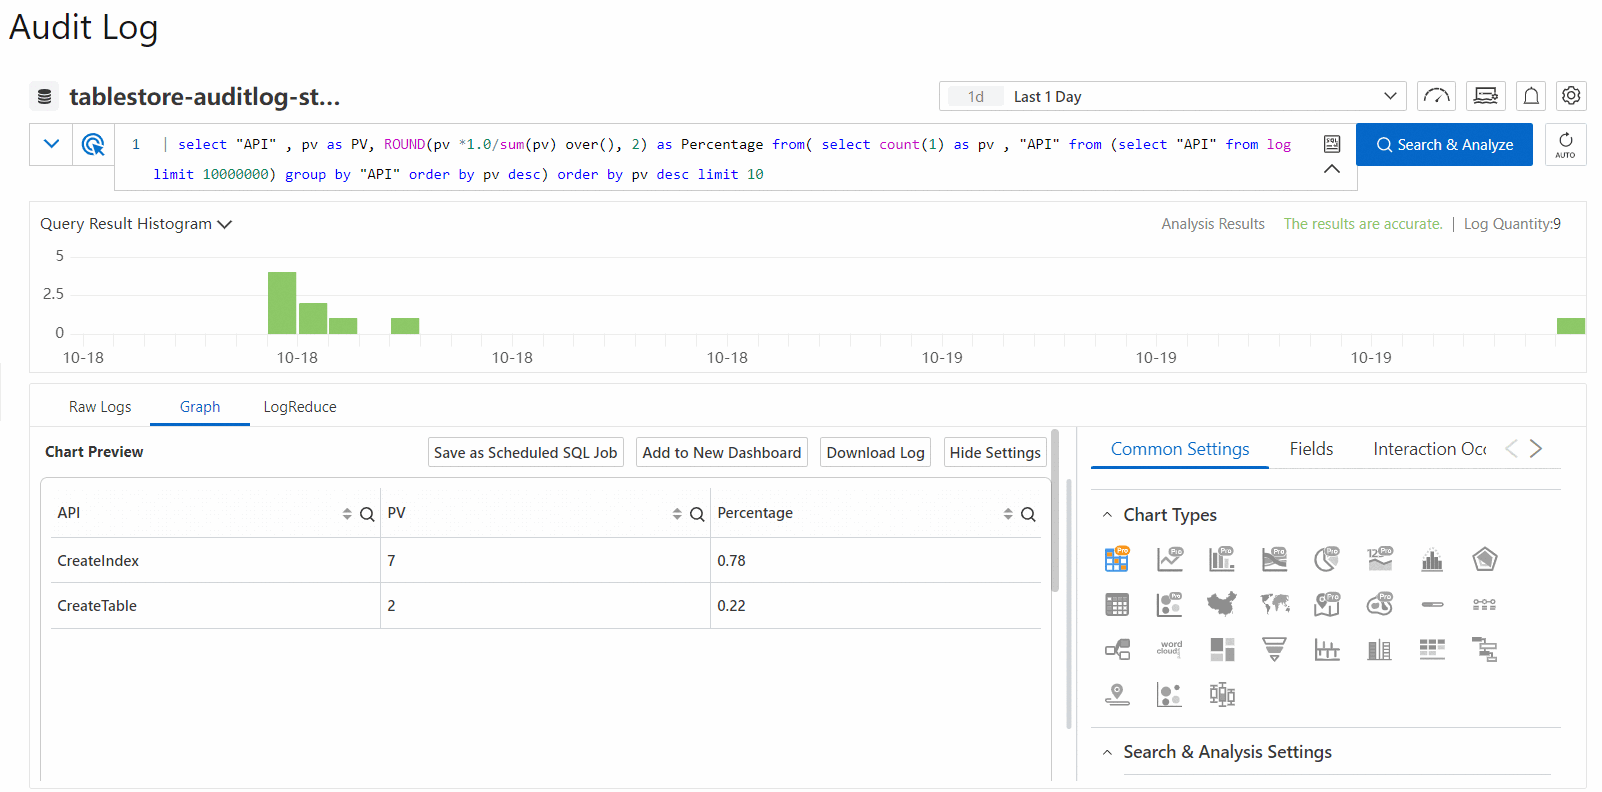The height and width of the screenshot is (792, 1602).
Task: Choose the treemap chart type
Action: tap(1222, 650)
